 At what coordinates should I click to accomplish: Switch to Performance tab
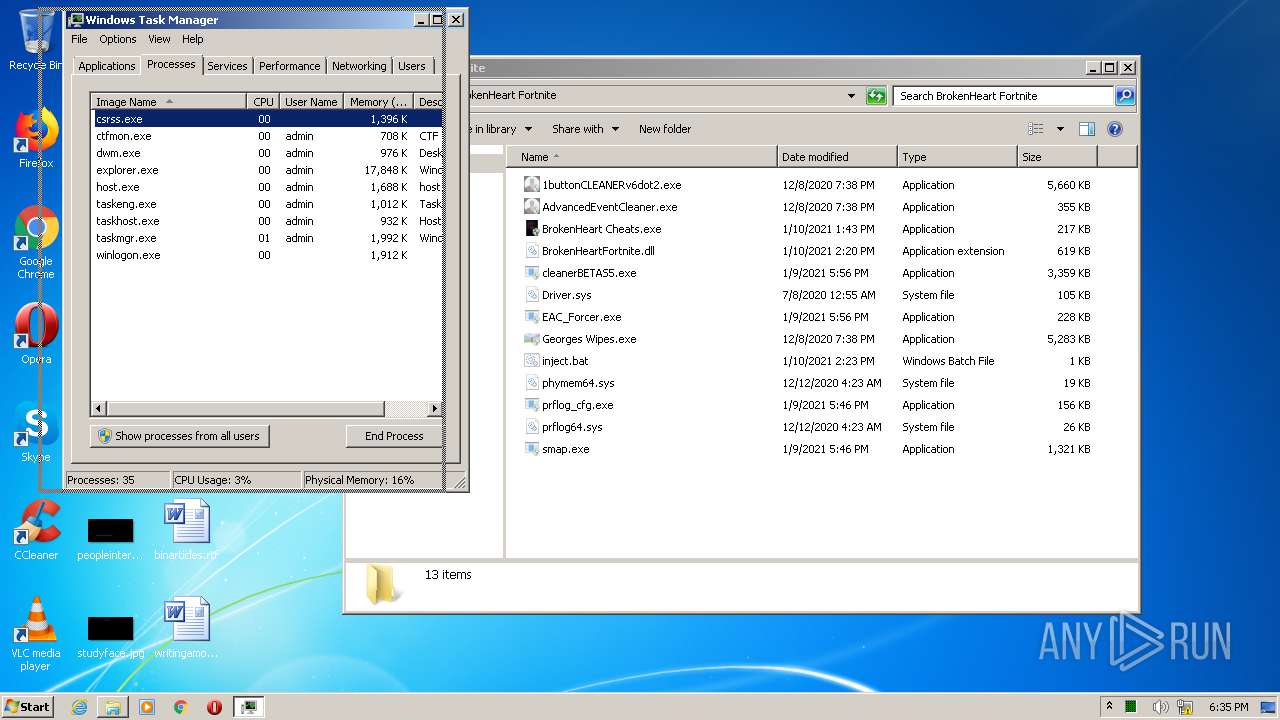289,66
